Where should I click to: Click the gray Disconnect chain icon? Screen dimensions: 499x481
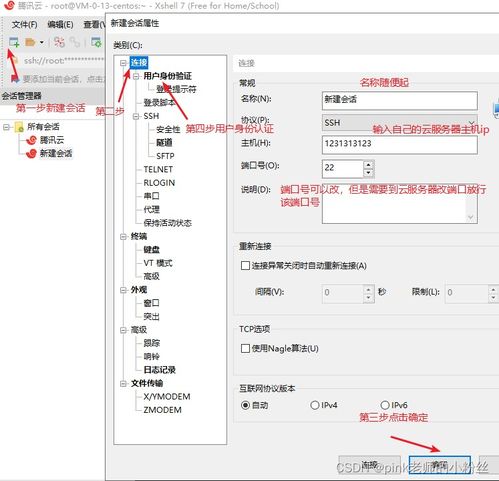75,42
